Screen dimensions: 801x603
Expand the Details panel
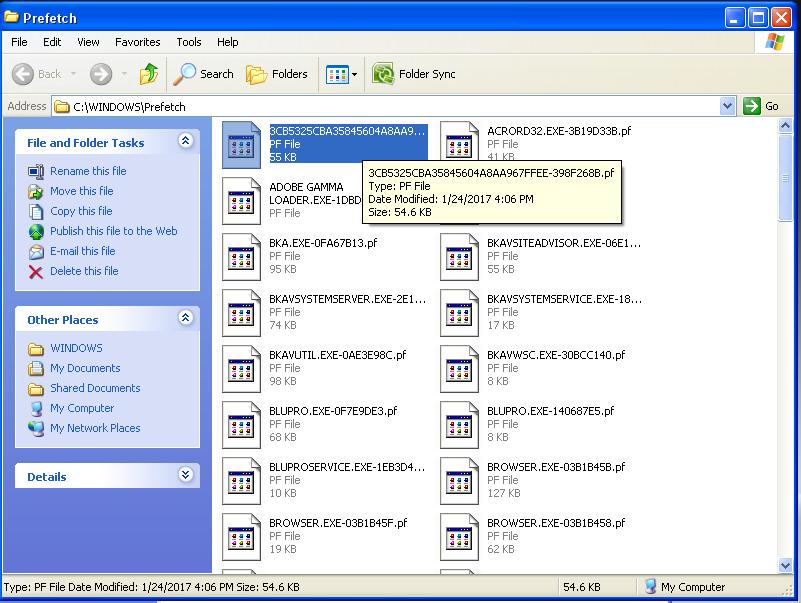(x=185, y=476)
